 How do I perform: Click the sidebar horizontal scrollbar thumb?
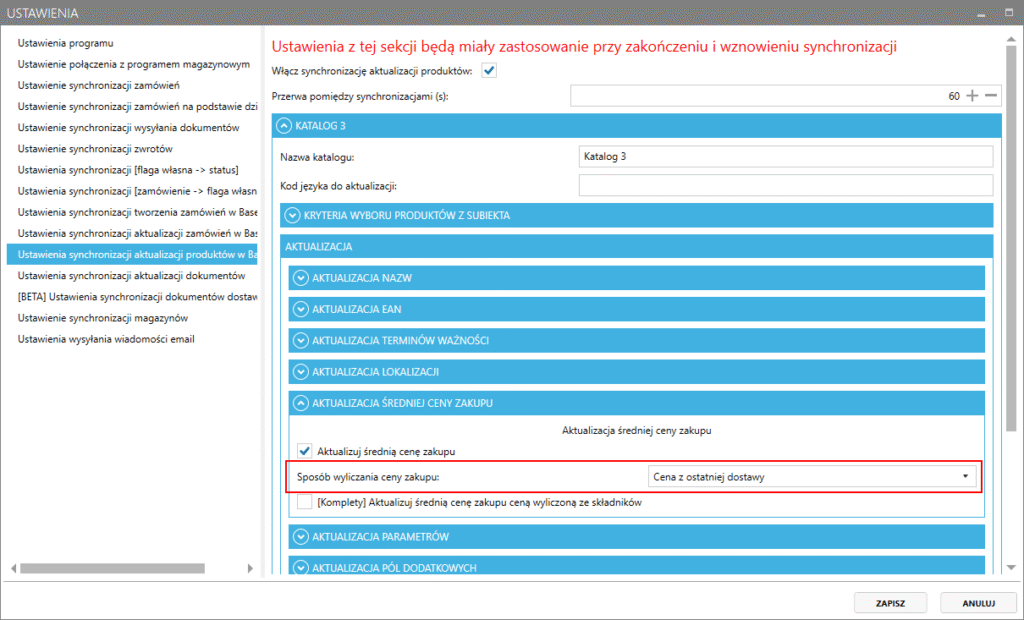point(112,568)
